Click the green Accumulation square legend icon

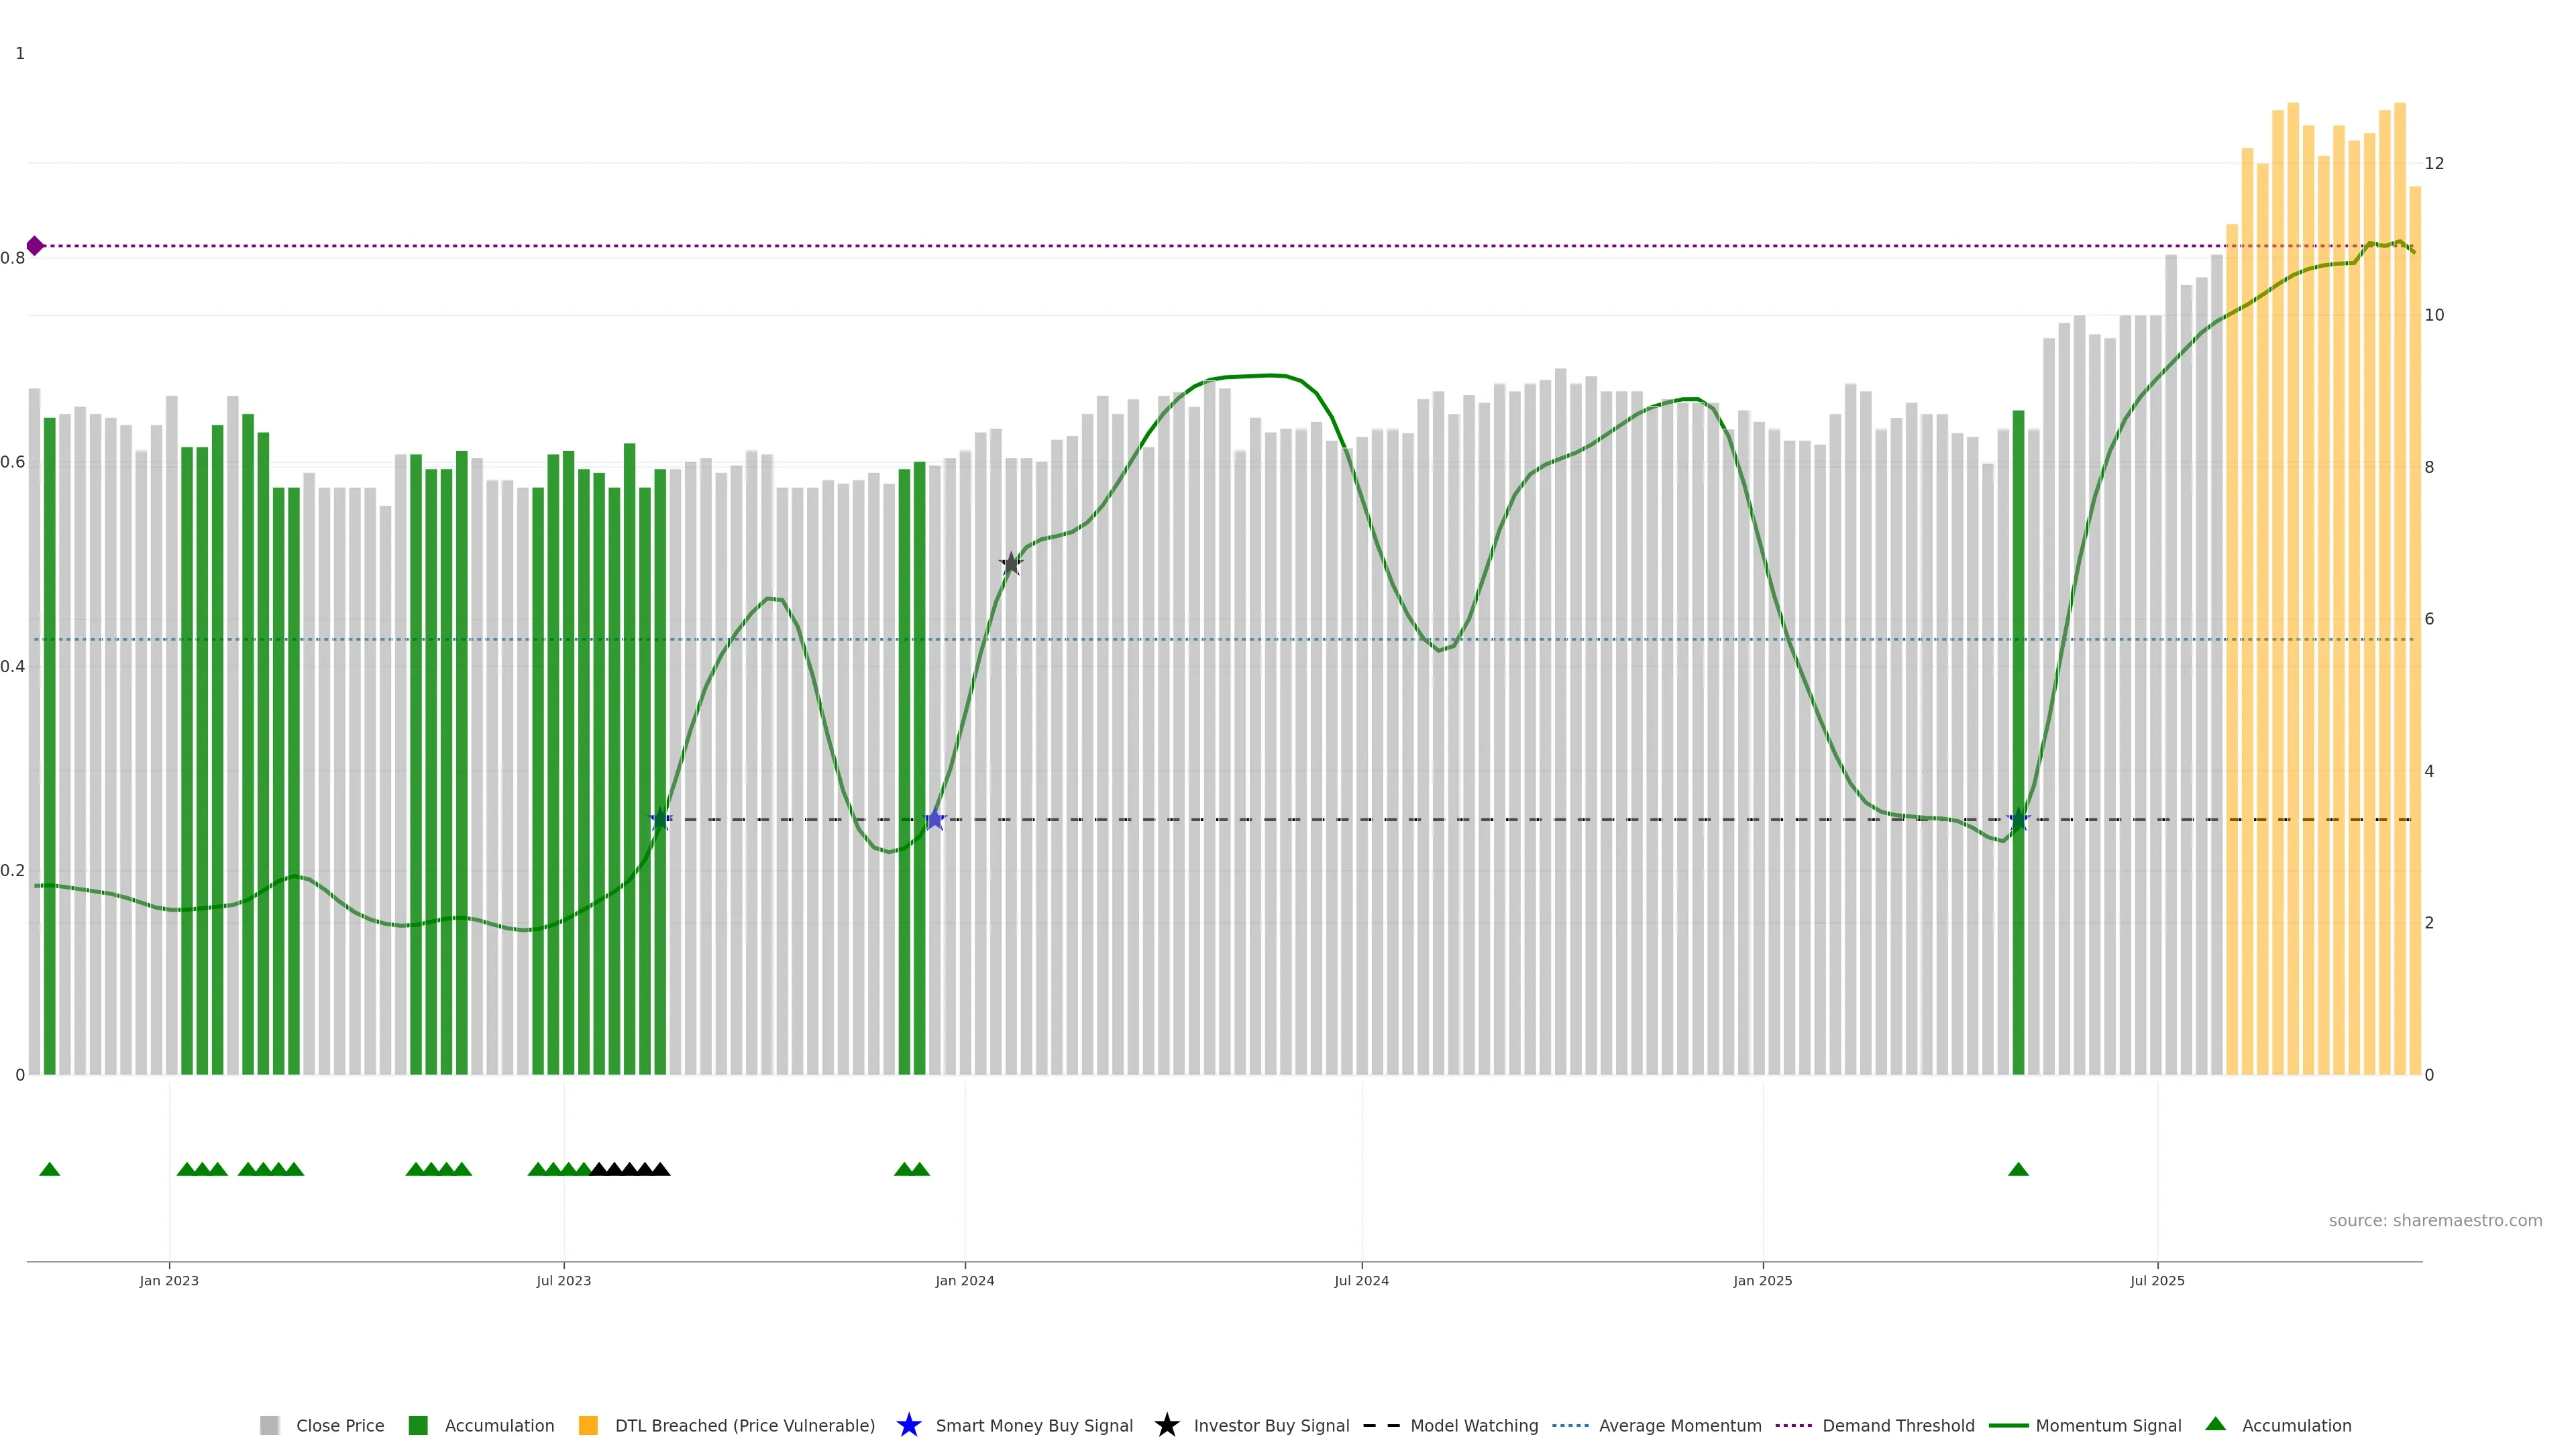click(x=418, y=1425)
